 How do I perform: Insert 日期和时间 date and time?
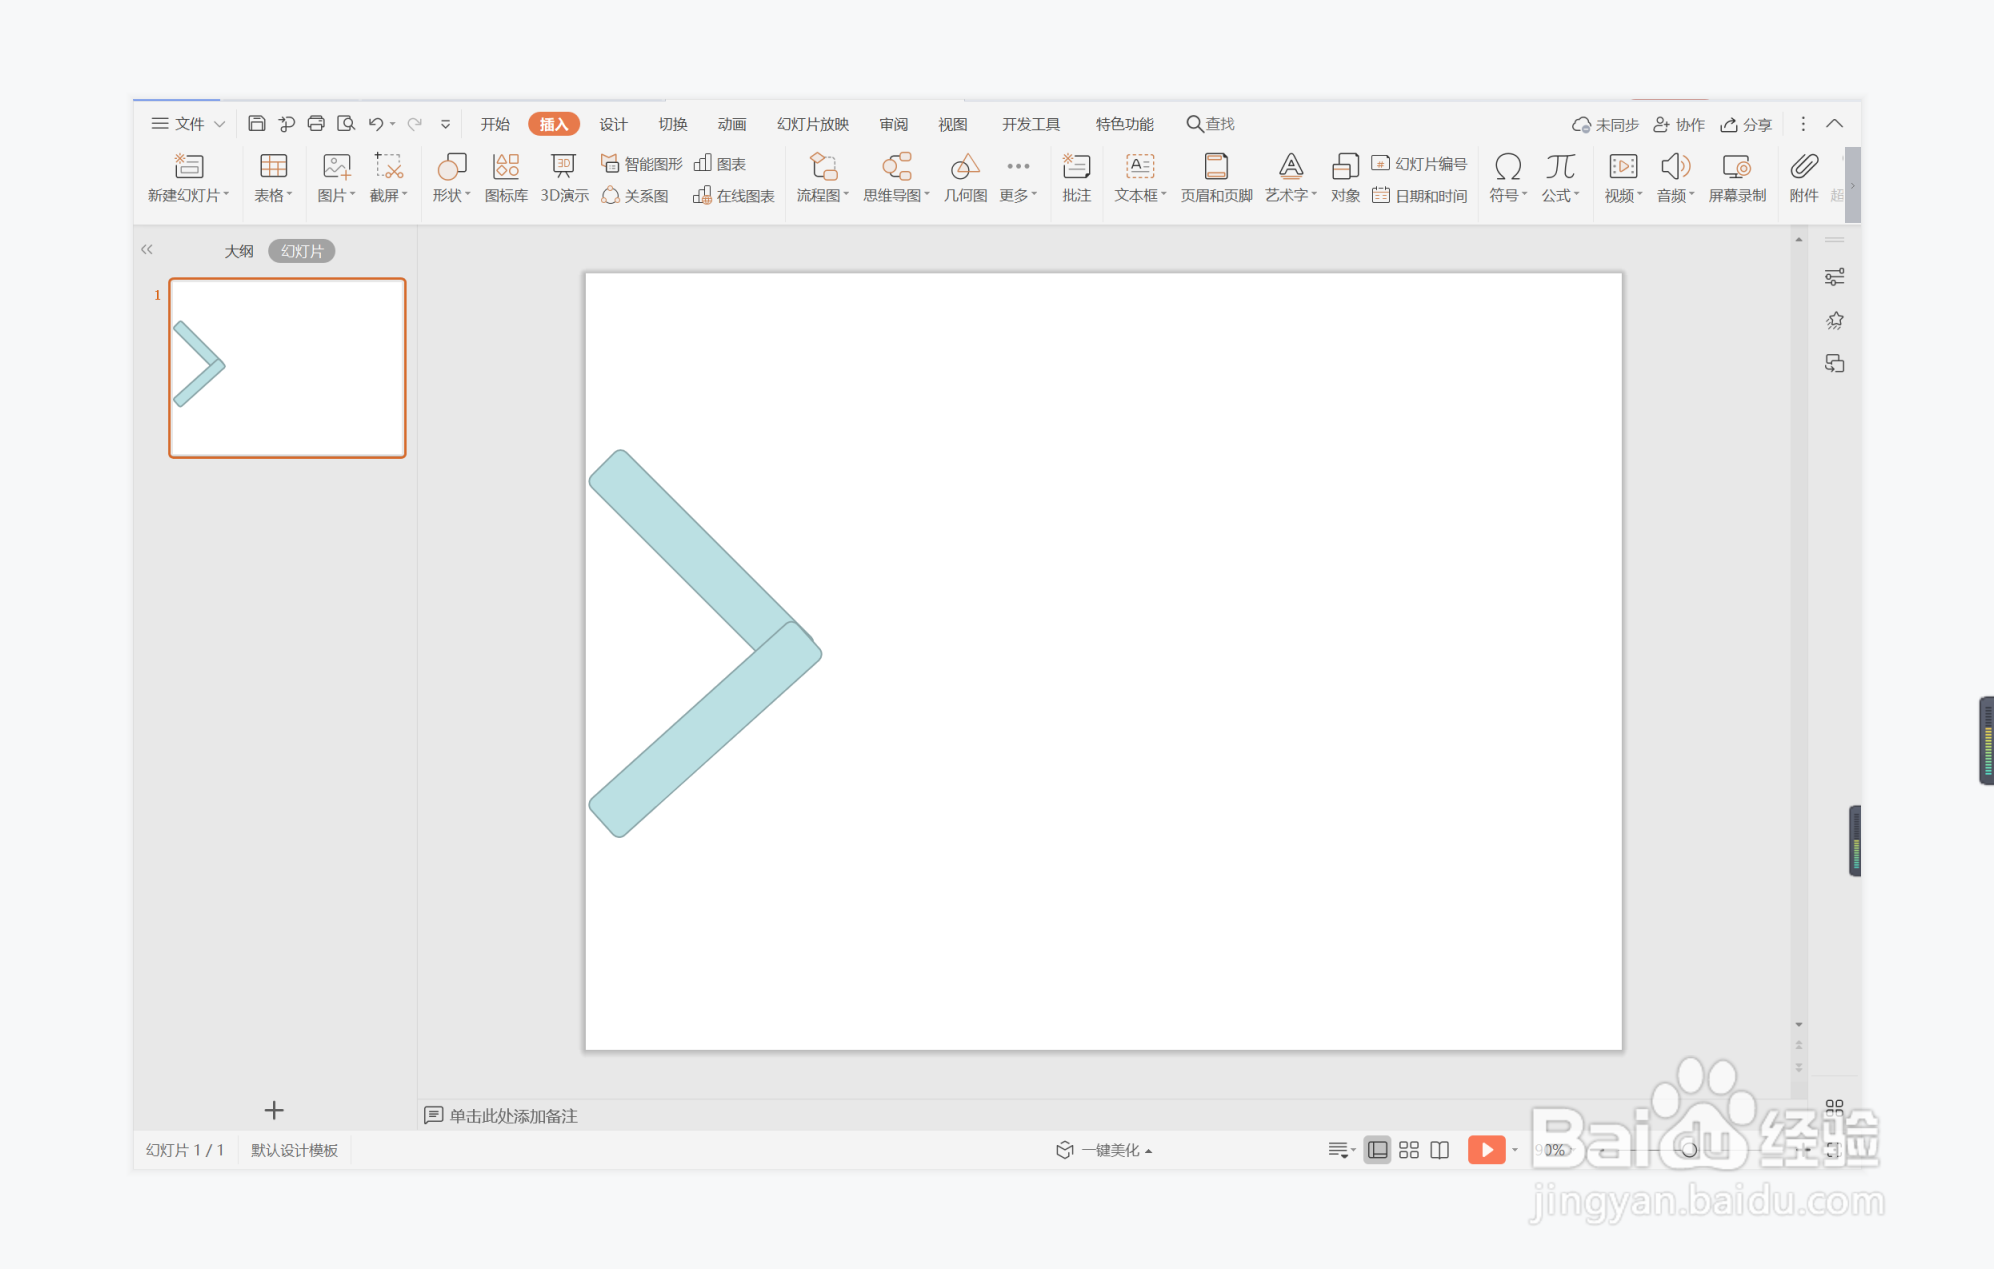click(x=1419, y=196)
